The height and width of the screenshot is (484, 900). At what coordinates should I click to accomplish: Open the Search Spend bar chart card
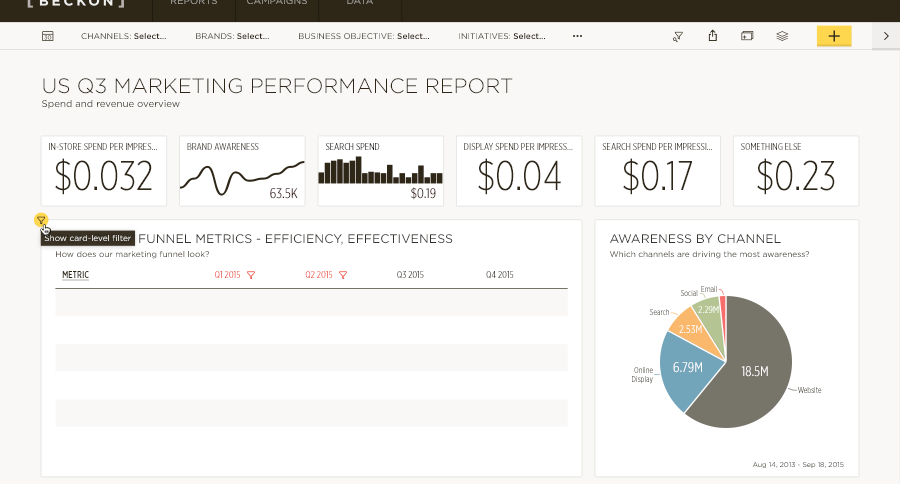pos(381,171)
